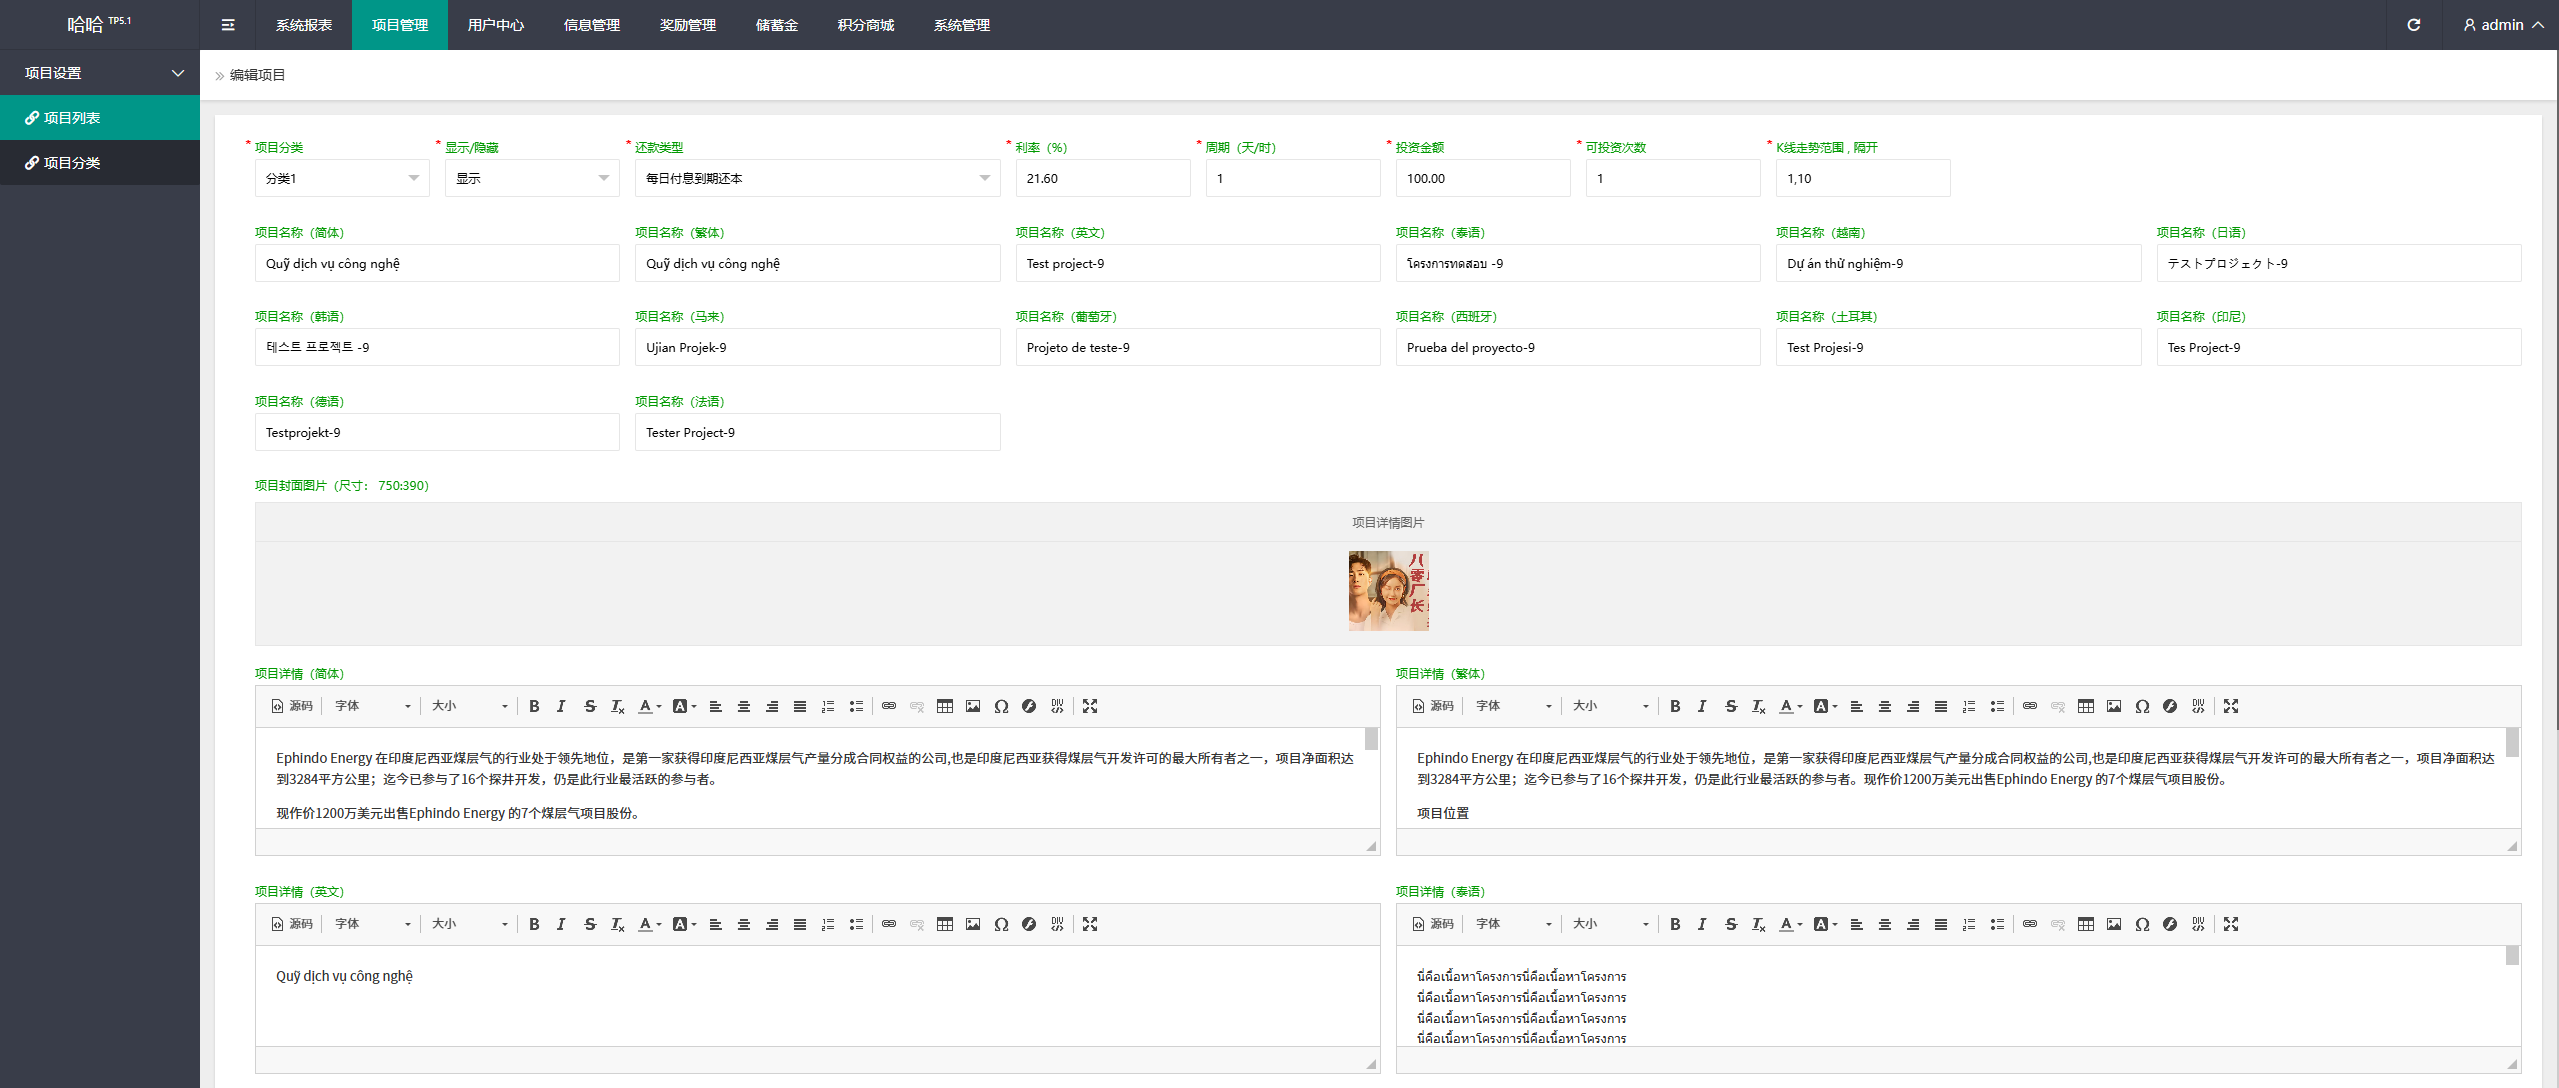Open 系统管理 menu
Screen dimensions: 2559x1088
tap(962, 25)
